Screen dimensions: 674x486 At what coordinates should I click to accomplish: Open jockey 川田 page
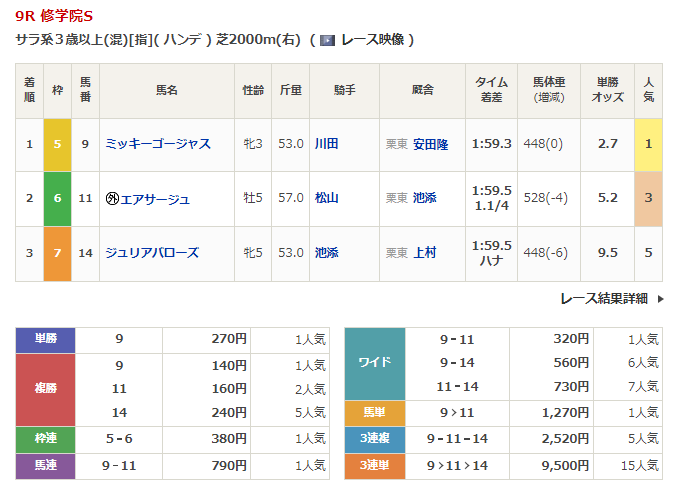click(326, 144)
